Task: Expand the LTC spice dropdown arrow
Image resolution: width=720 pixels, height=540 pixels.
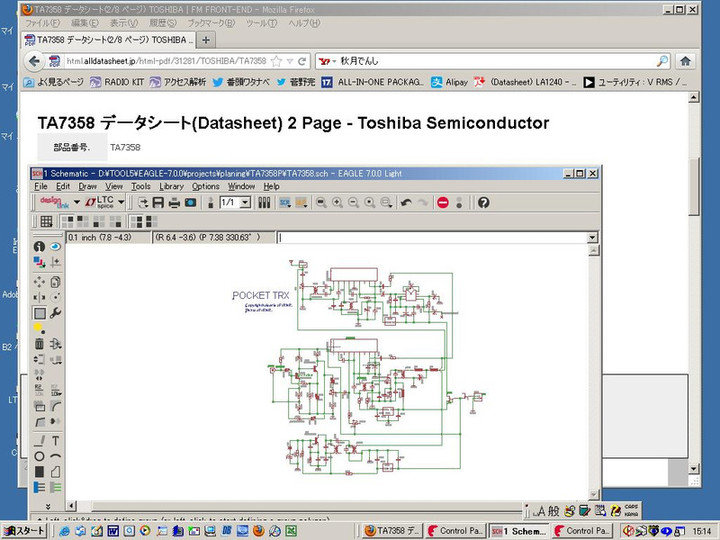Action: point(122,203)
